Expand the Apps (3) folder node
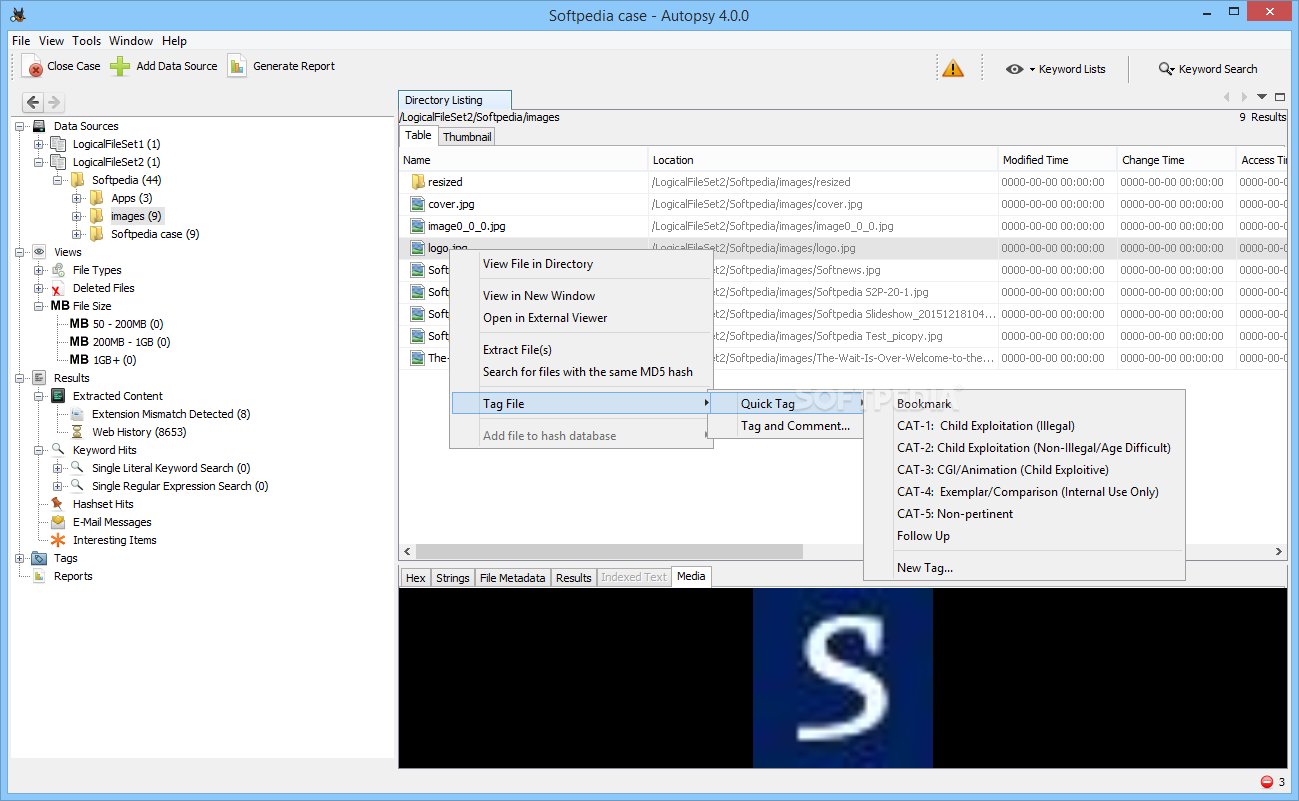 77,198
